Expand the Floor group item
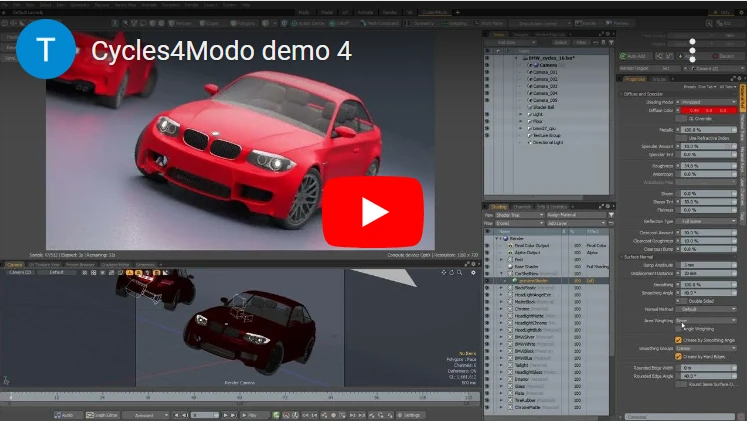The width and height of the screenshot is (747, 421). (521, 121)
